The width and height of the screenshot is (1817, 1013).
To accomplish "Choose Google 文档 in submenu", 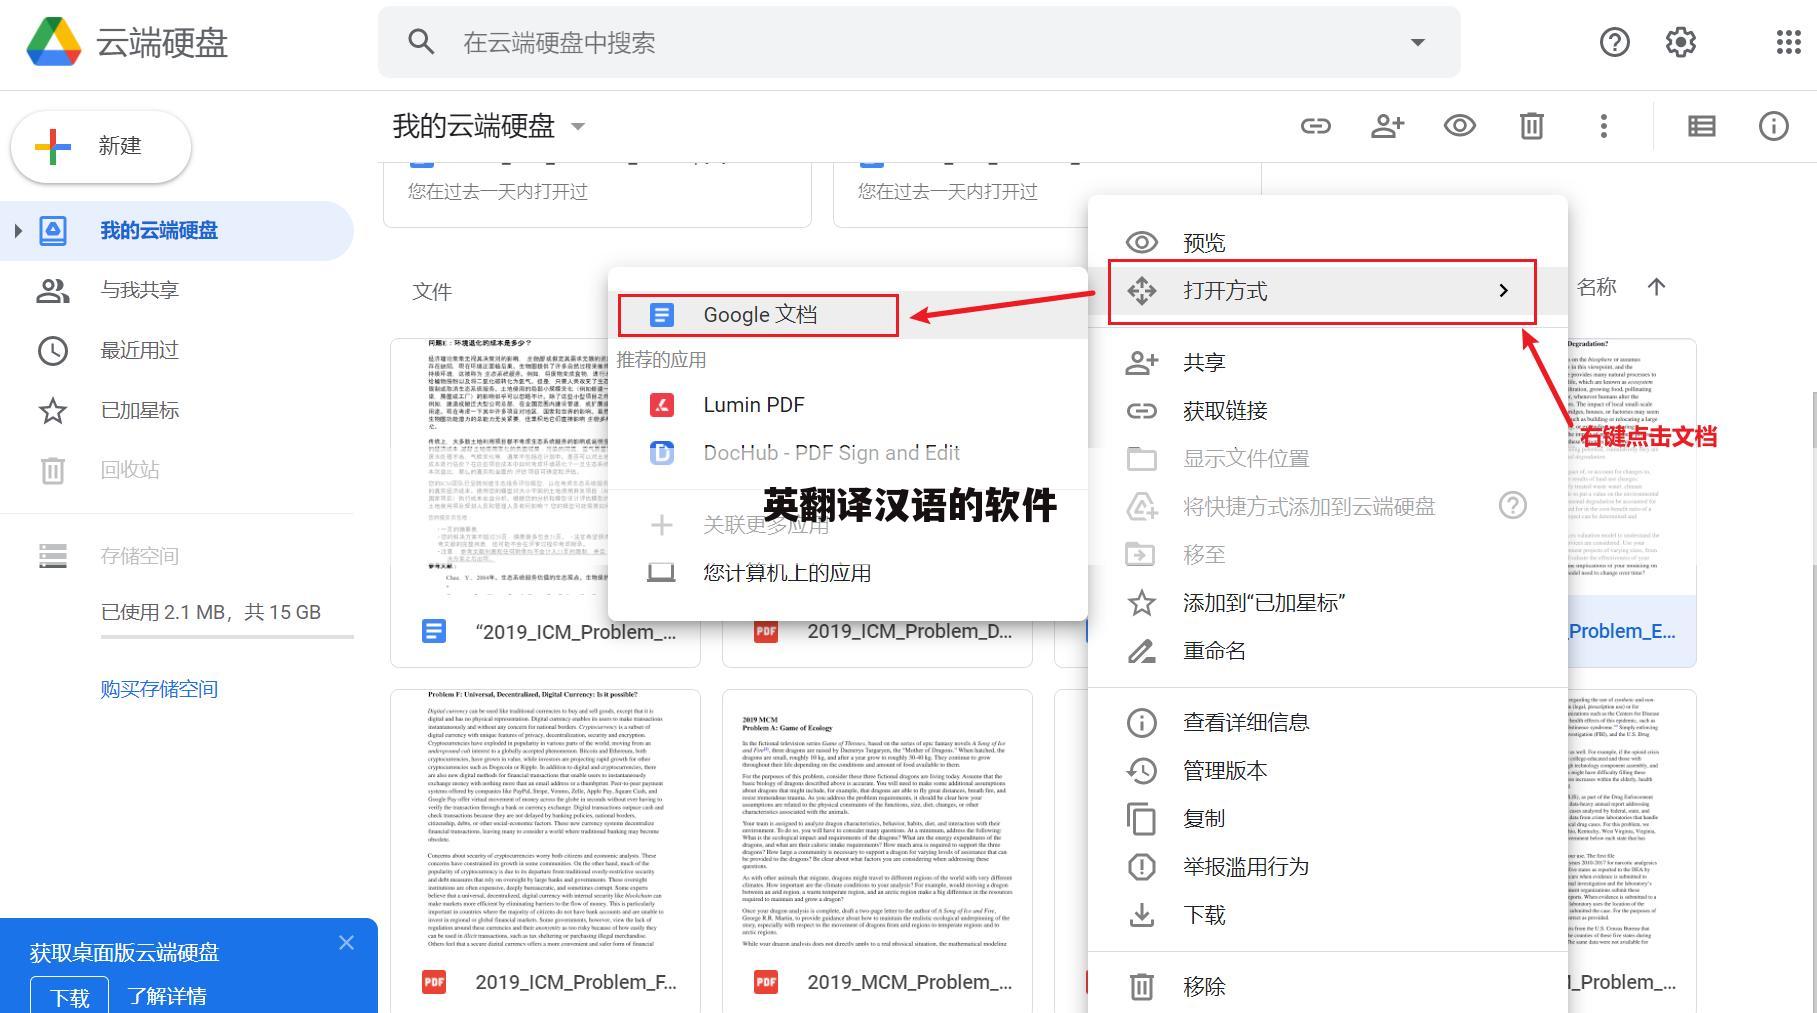I will click(x=848, y=315).
